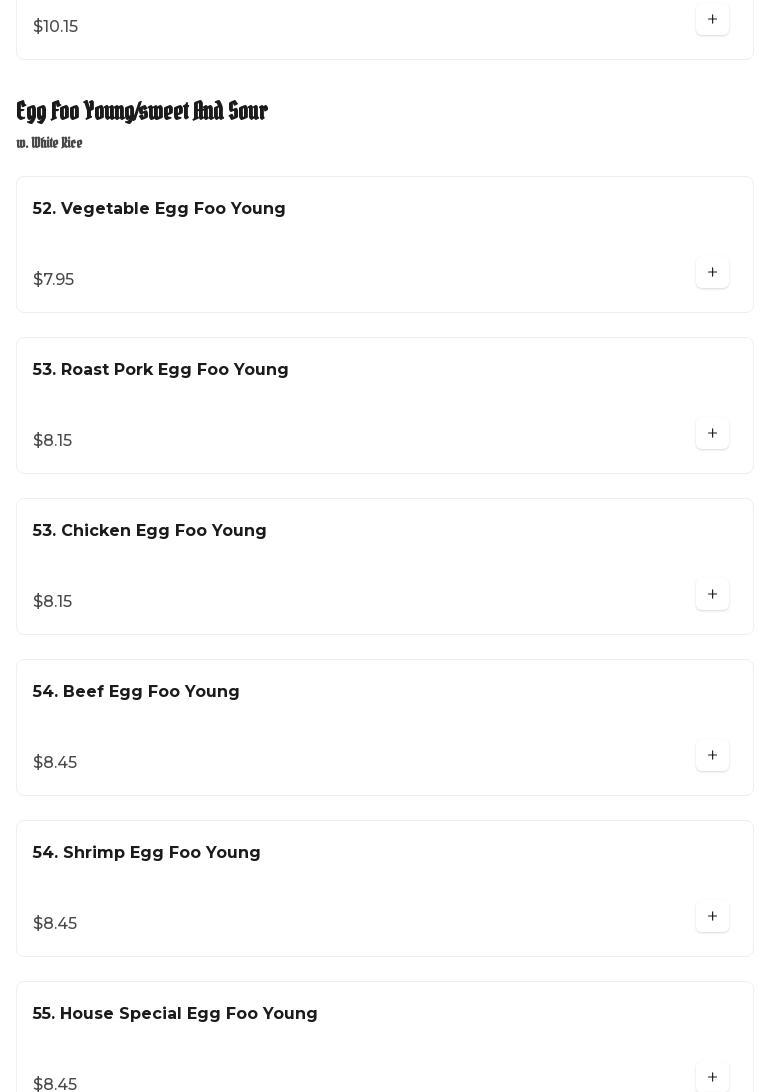Open 53. Roast Pork Egg Foo Young
The image size is (770, 1092).
coord(160,370)
